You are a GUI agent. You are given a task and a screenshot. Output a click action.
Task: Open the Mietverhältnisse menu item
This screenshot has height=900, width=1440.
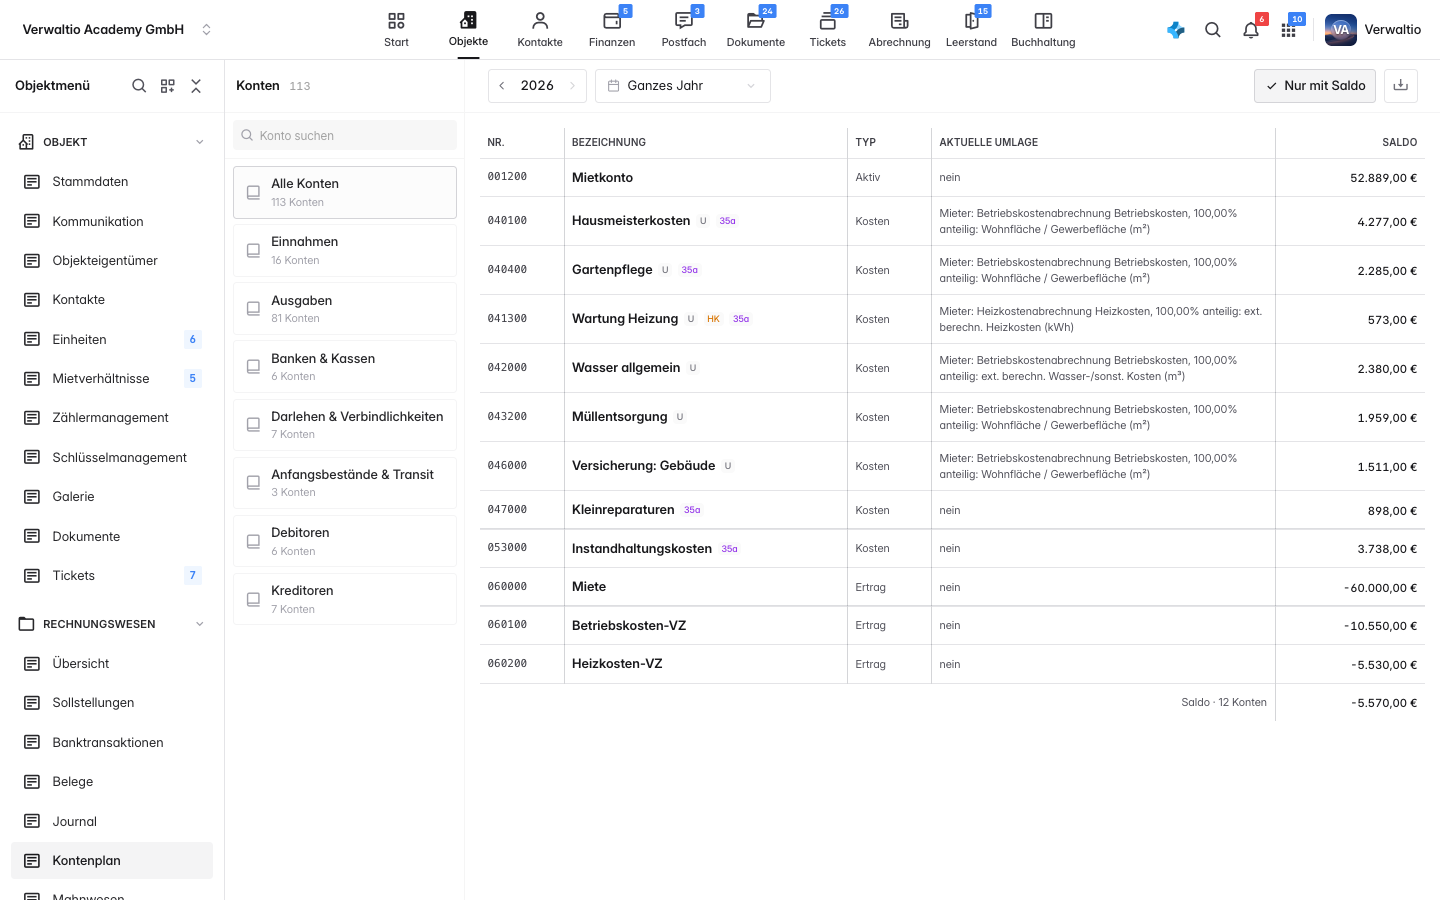(x=112, y=379)
